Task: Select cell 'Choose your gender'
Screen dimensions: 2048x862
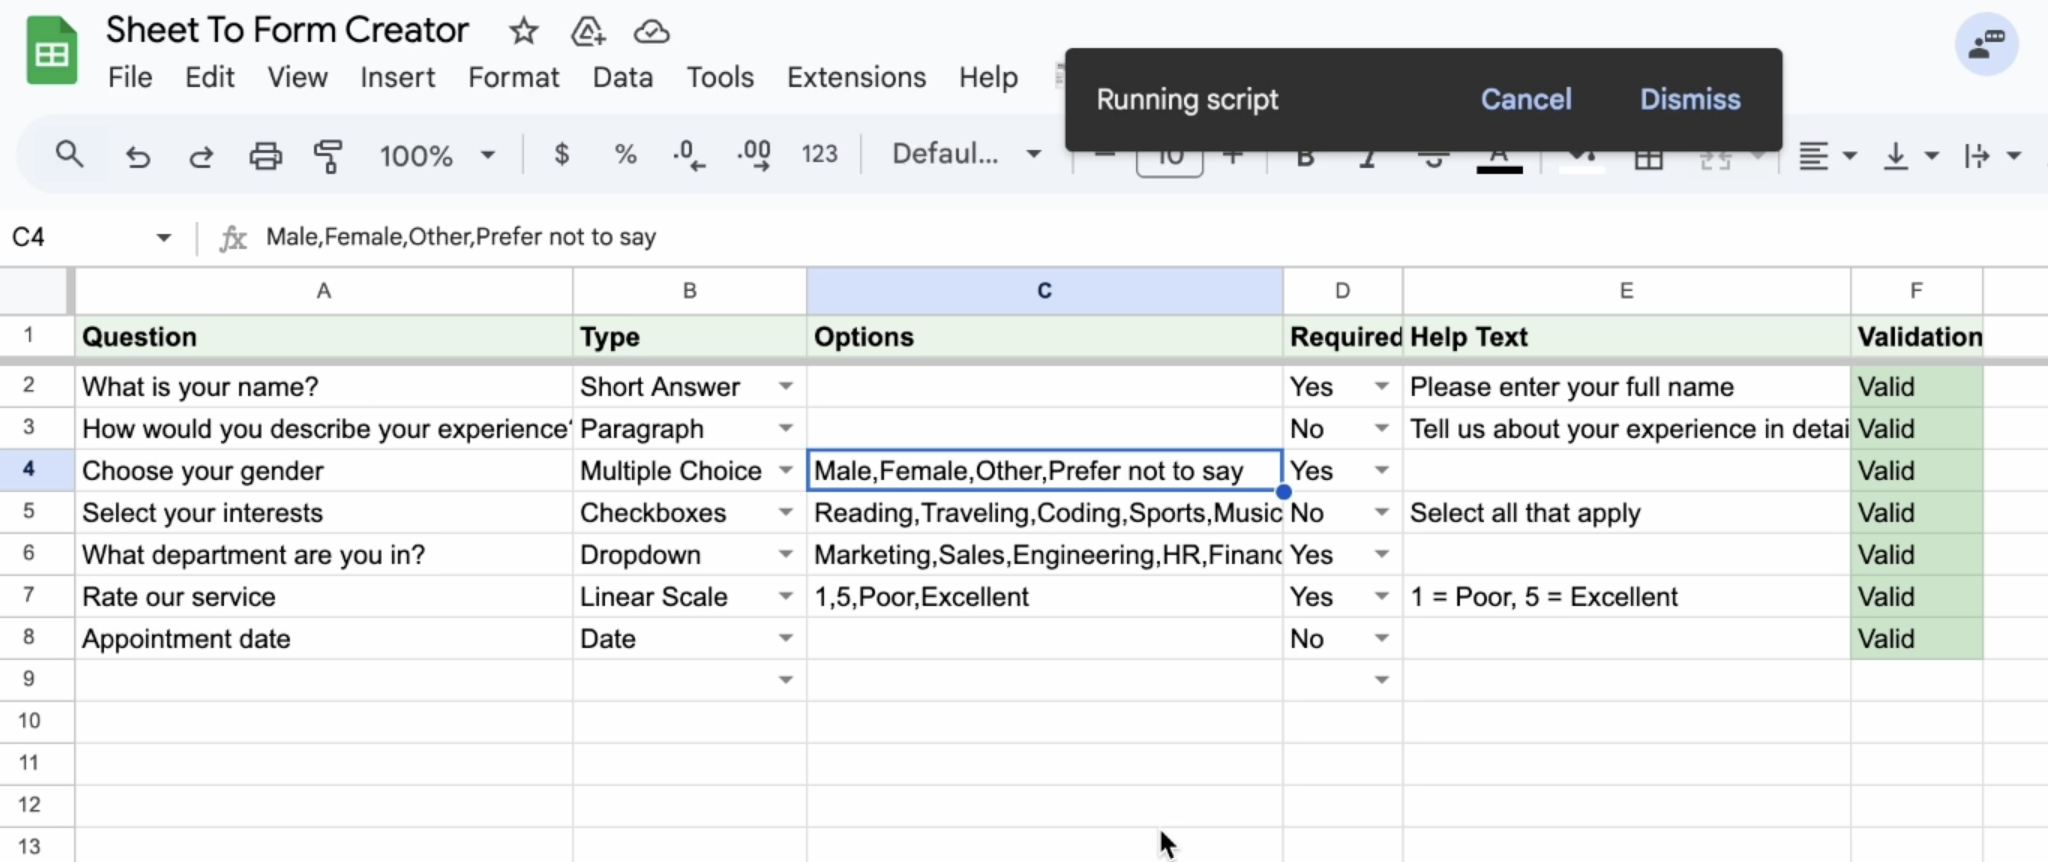Action: tap(323, 470)
